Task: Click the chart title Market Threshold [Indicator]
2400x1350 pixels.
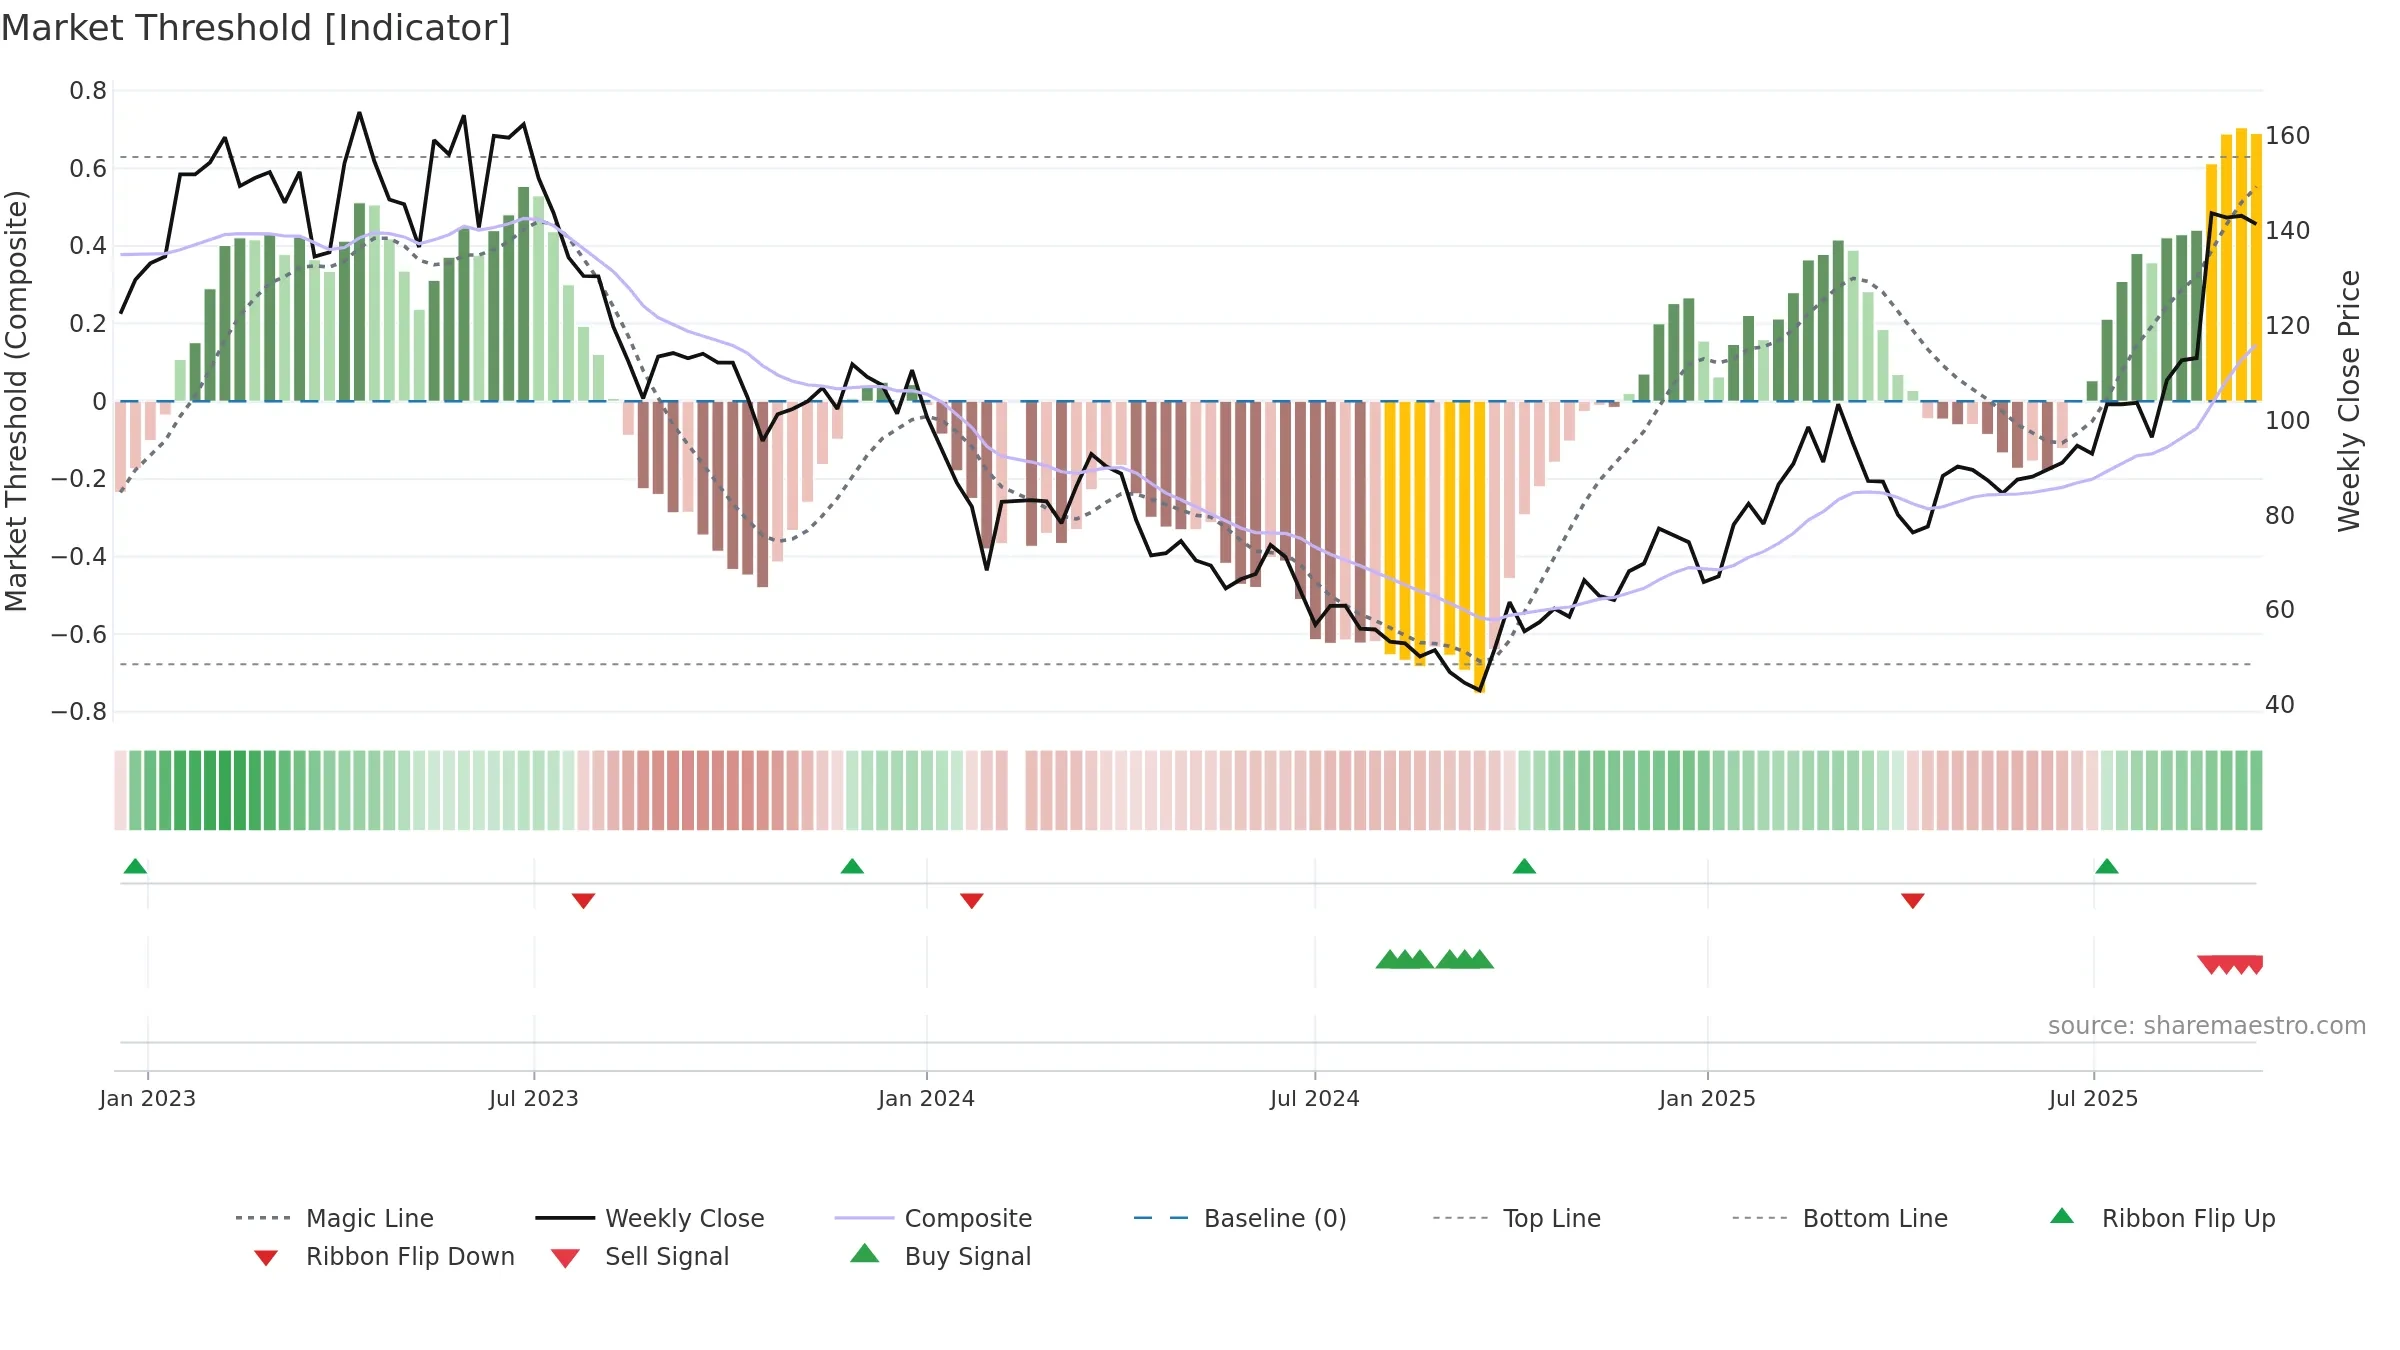Action: click(x=256, y=28)
